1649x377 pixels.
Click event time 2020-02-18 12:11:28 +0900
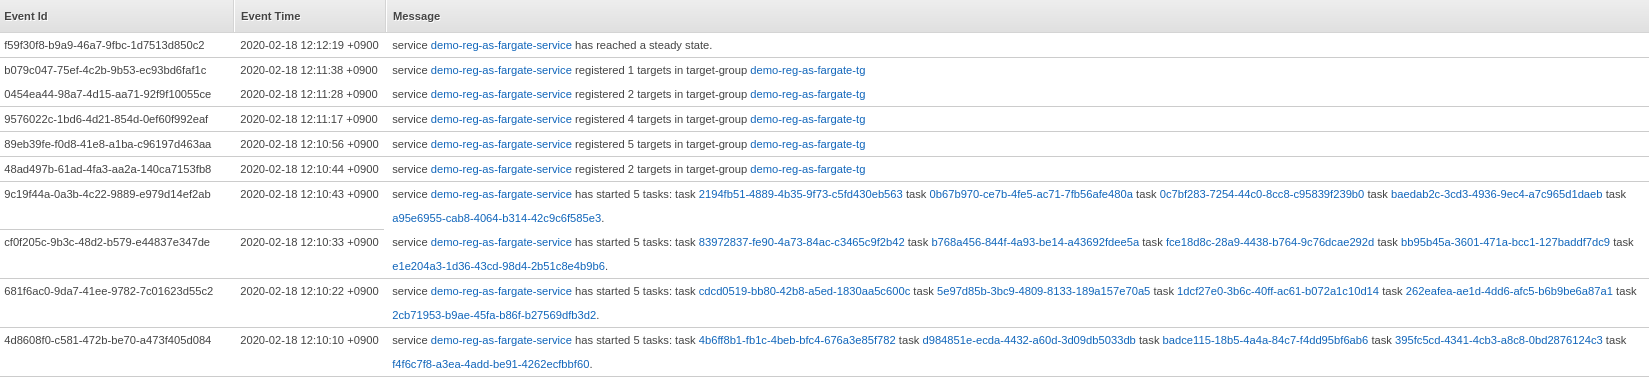pos(309,94)
